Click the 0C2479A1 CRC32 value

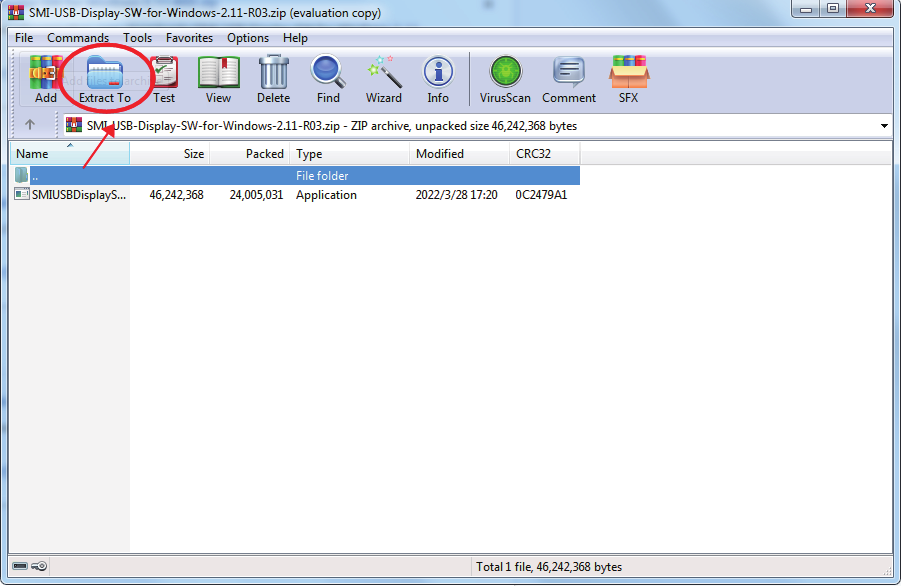pos(541,195)
